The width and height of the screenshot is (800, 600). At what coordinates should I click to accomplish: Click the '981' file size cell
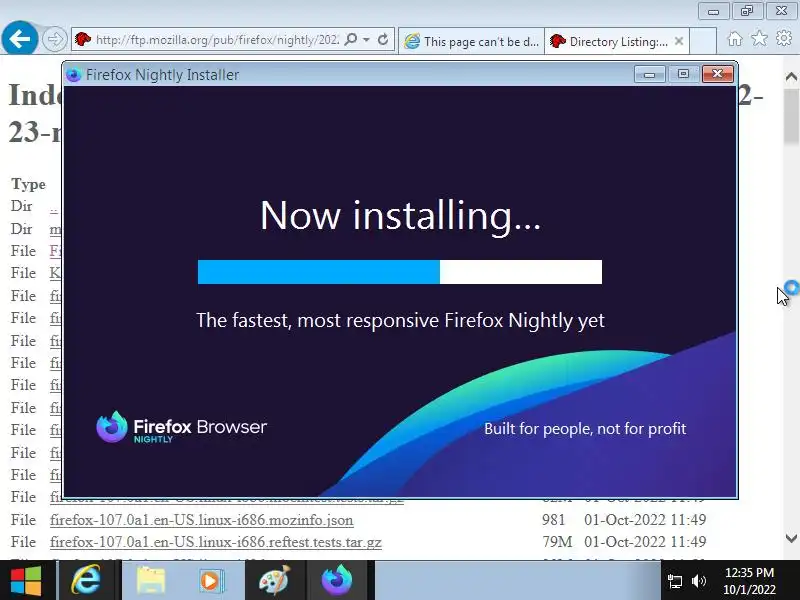[554, 520]
